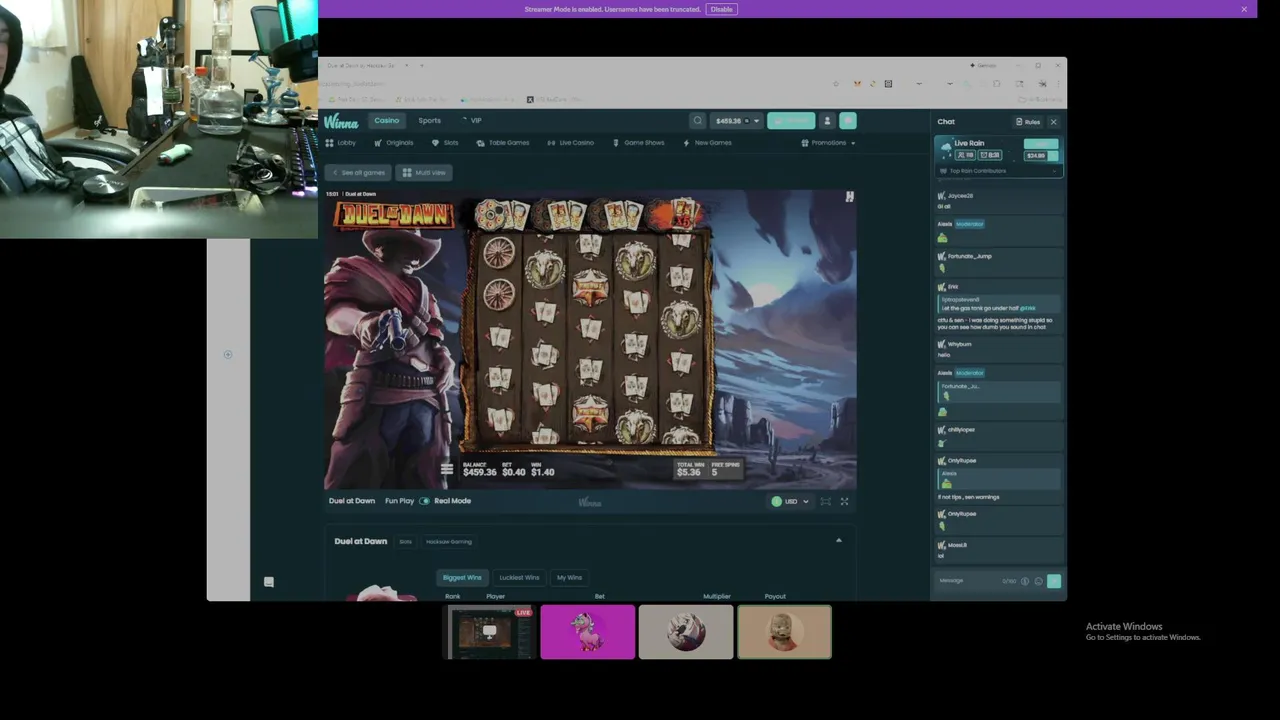Select the LIVE screen-share thumbnail
This screenshot has height=720, width=1280.
point(489,632)
